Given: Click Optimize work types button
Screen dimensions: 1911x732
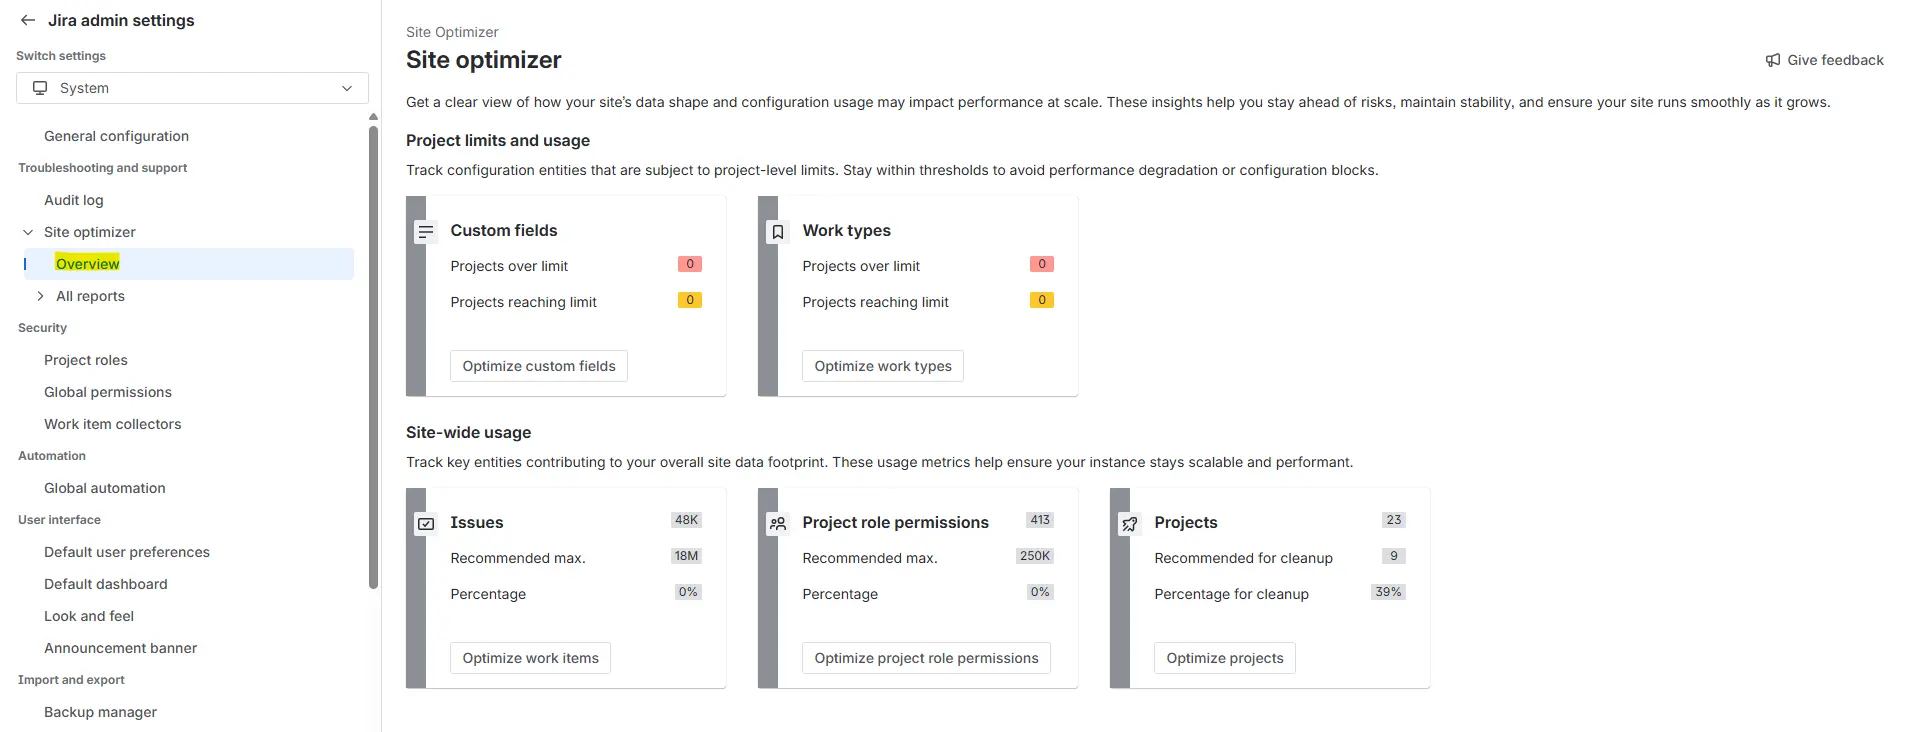Looking at the screenshot, I should [x=883, y=366].
